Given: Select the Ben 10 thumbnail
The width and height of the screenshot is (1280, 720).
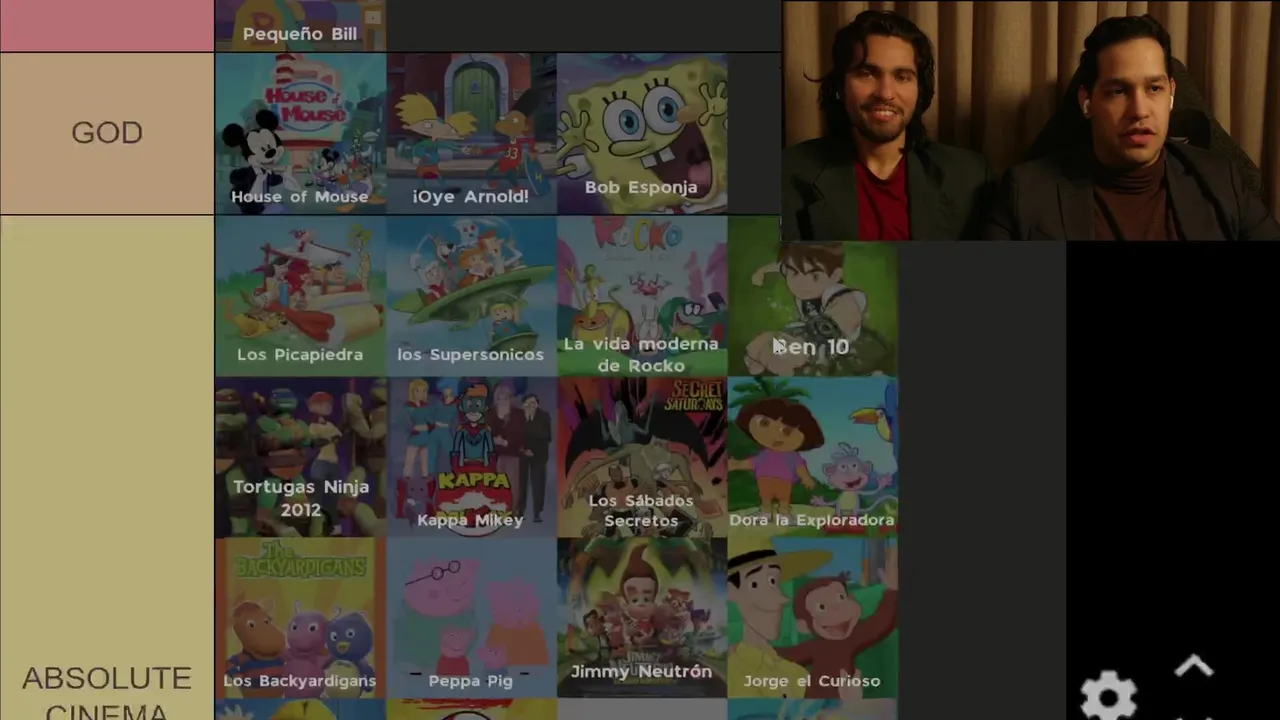Looking at the screenshot, I should (813, 296).
